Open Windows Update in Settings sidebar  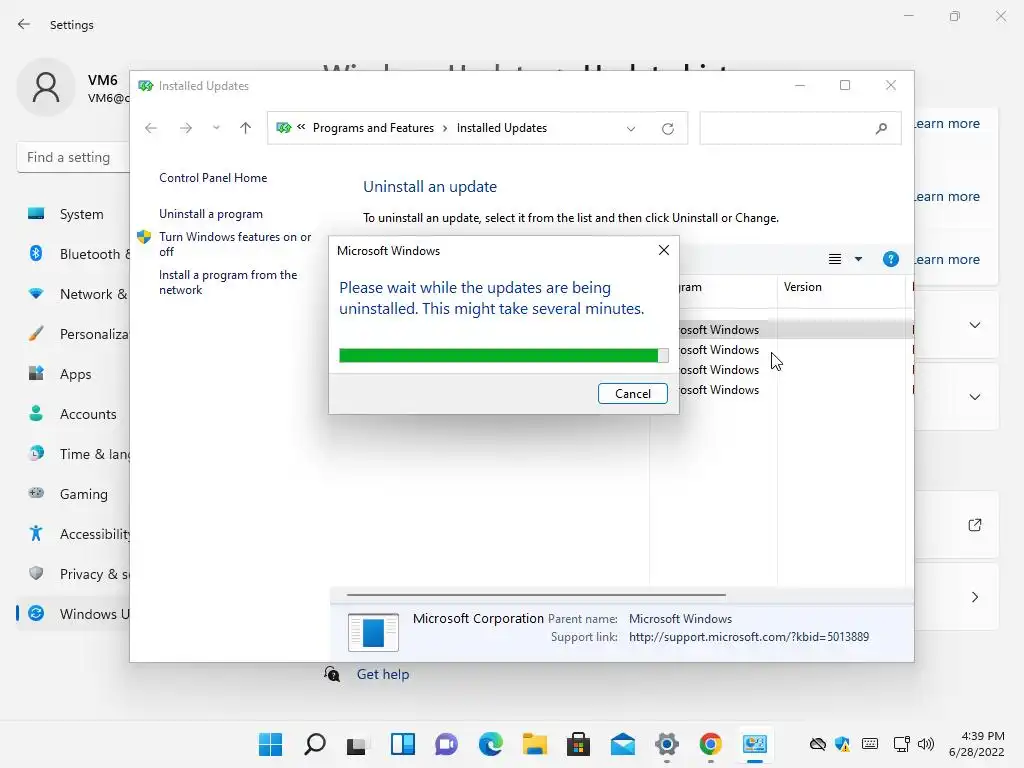click(x=74, y=614)
